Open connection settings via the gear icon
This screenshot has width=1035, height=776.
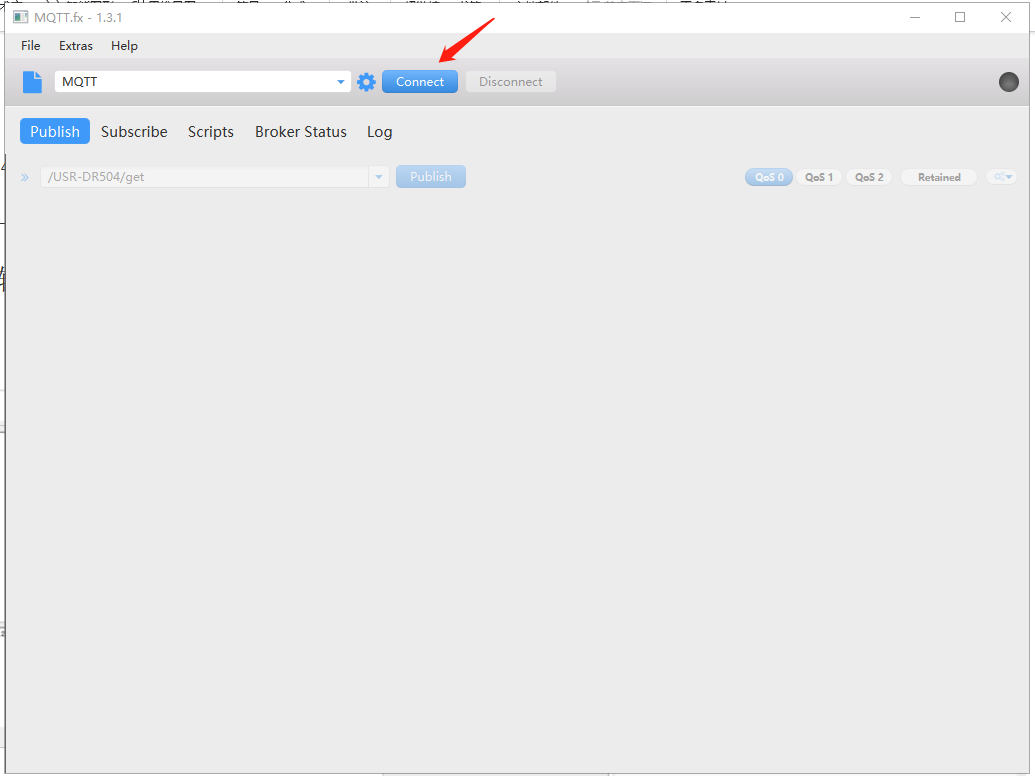(x=367, y=82)
